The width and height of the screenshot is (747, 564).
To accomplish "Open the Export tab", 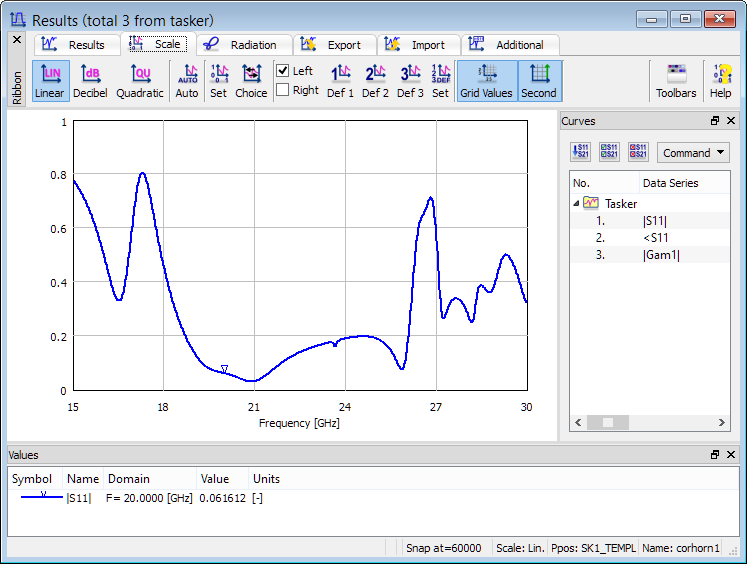I will point(333,45).
